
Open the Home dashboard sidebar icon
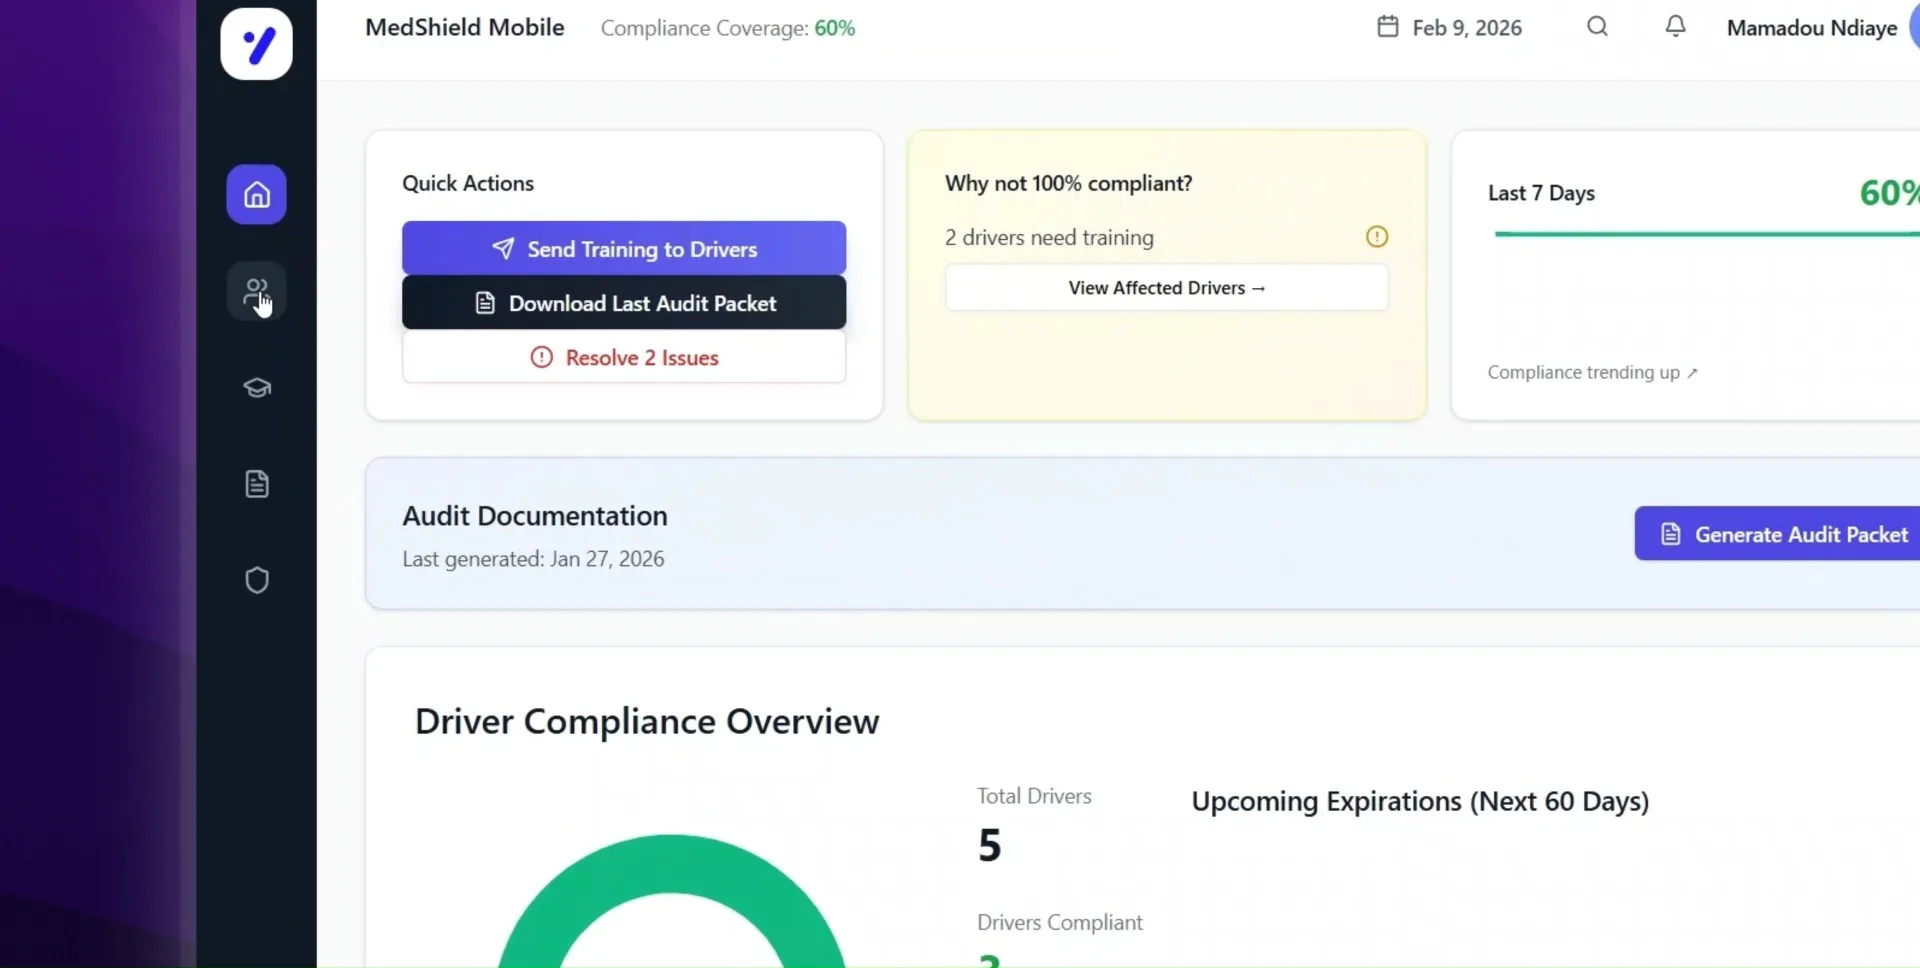point(256,194)
